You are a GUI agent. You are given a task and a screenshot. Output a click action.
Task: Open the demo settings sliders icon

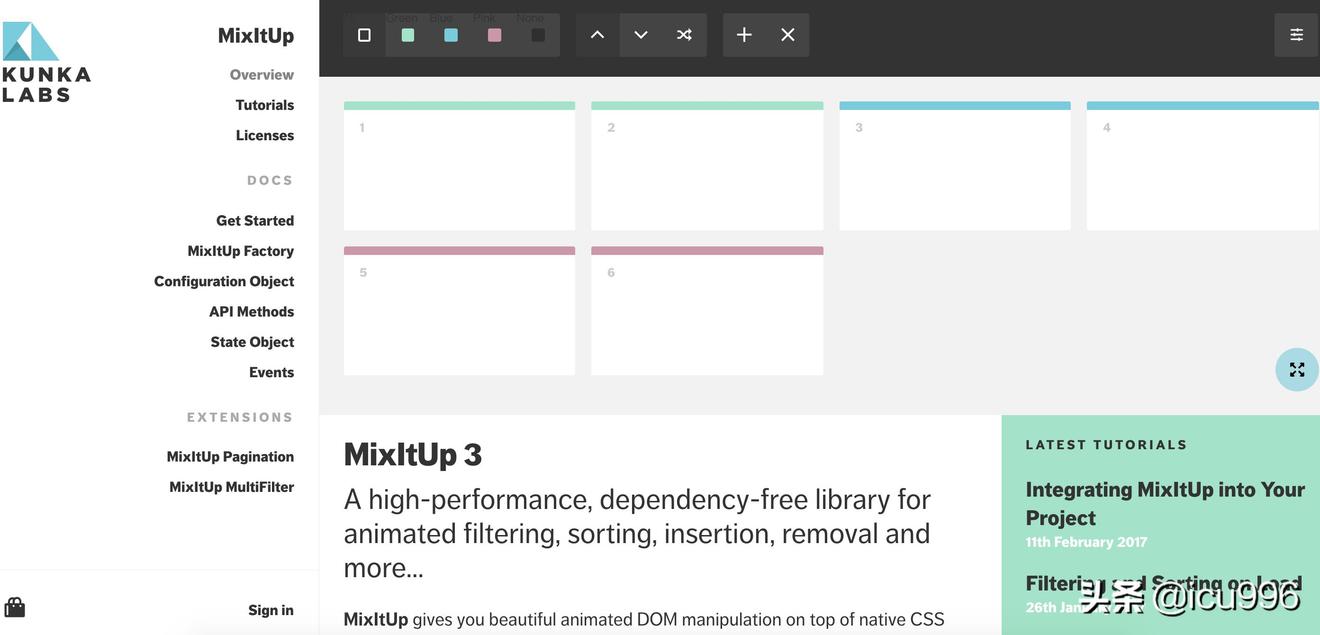point(1296,35)
